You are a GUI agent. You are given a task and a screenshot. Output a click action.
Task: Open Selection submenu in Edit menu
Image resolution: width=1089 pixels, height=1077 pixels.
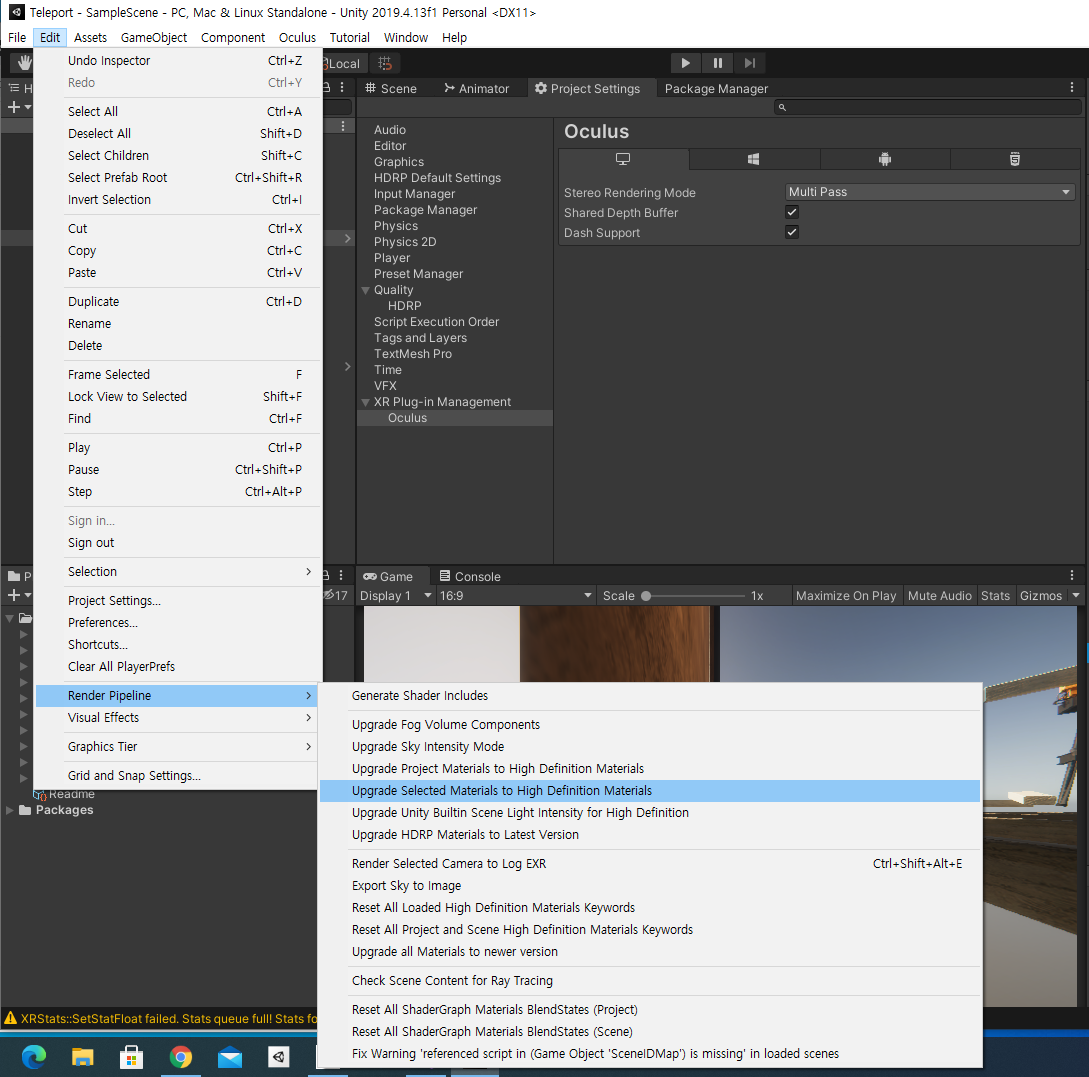(178, 571)
